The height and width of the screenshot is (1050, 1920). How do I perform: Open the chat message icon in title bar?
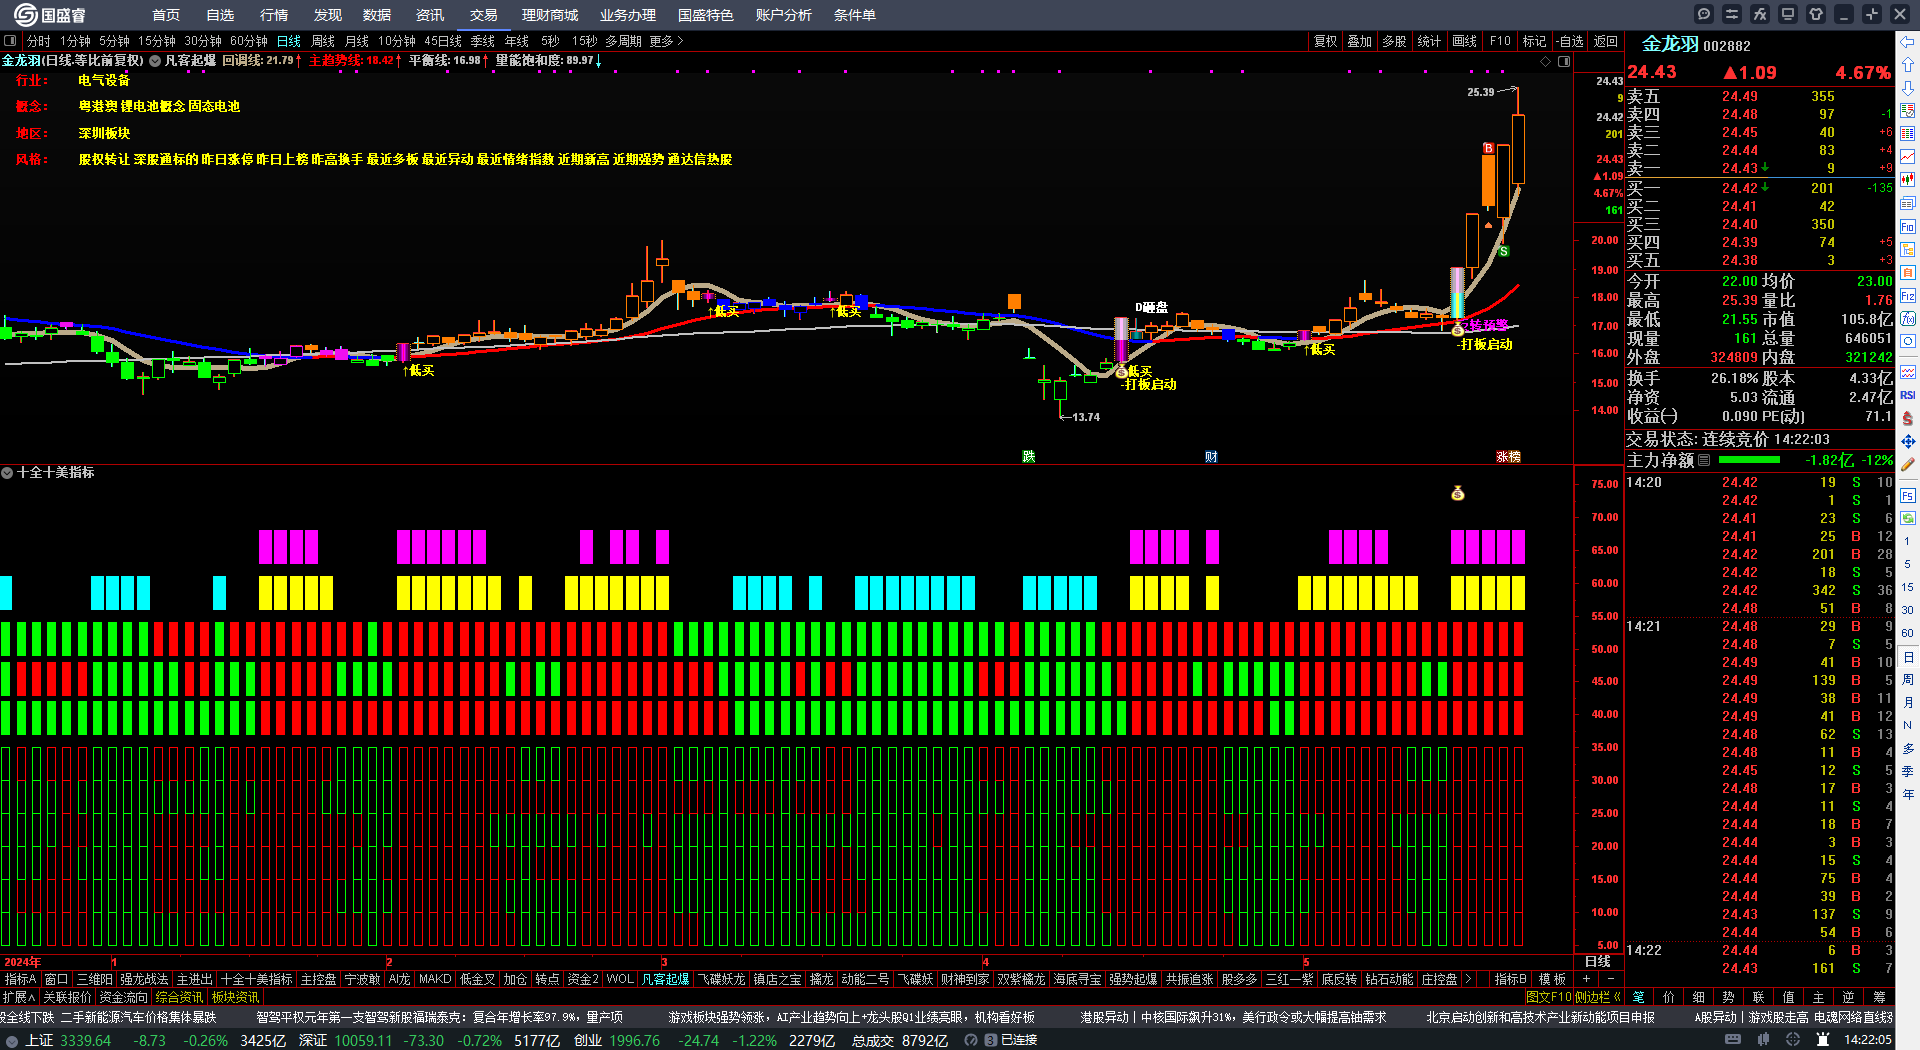pos(1704,14)
